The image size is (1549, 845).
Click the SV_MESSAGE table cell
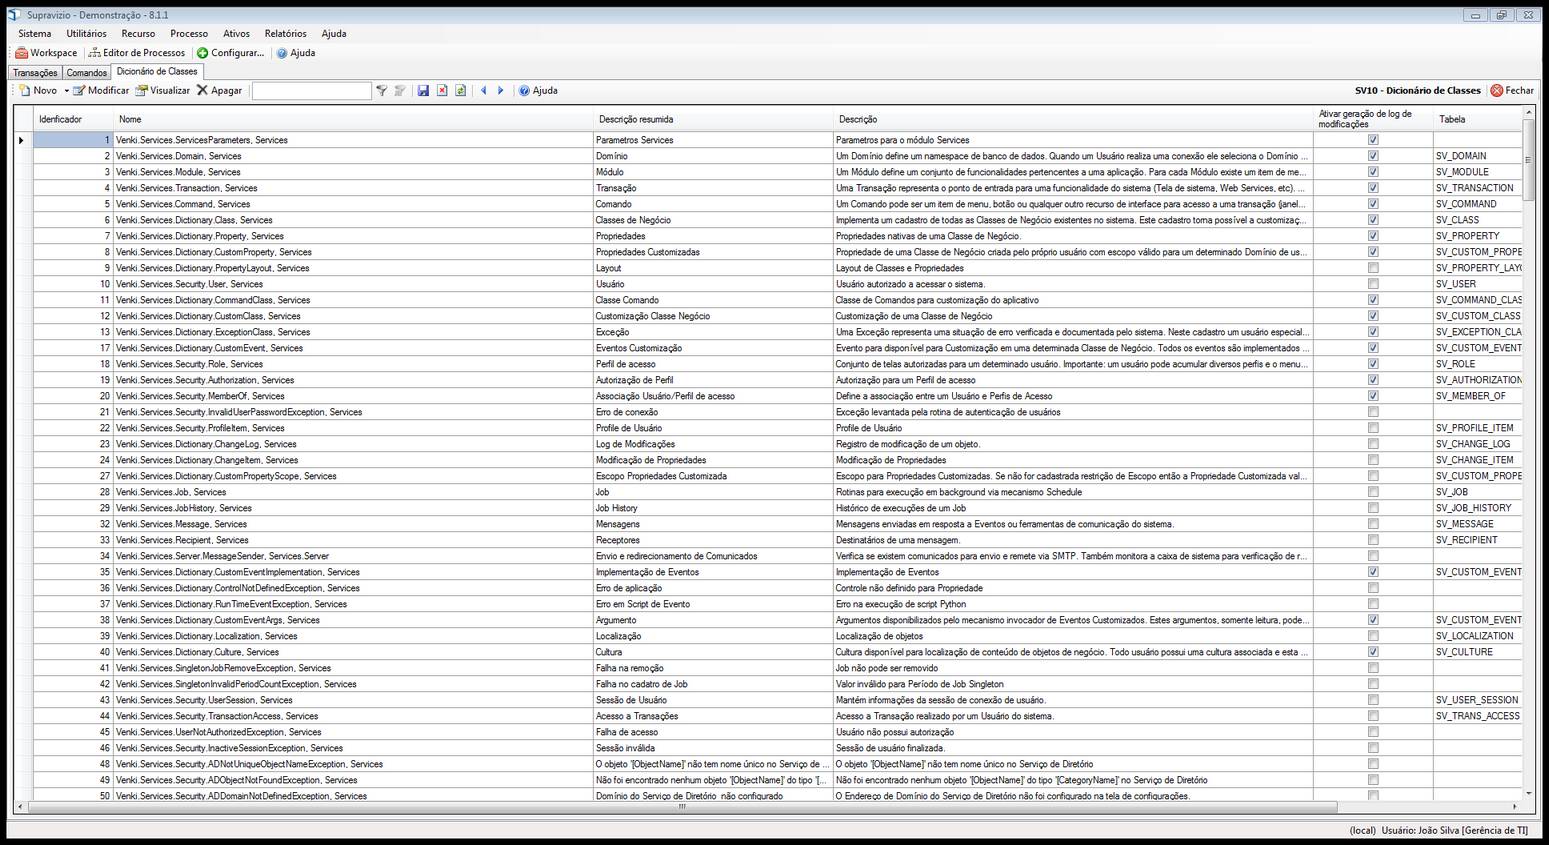[x=1477, y=524]
